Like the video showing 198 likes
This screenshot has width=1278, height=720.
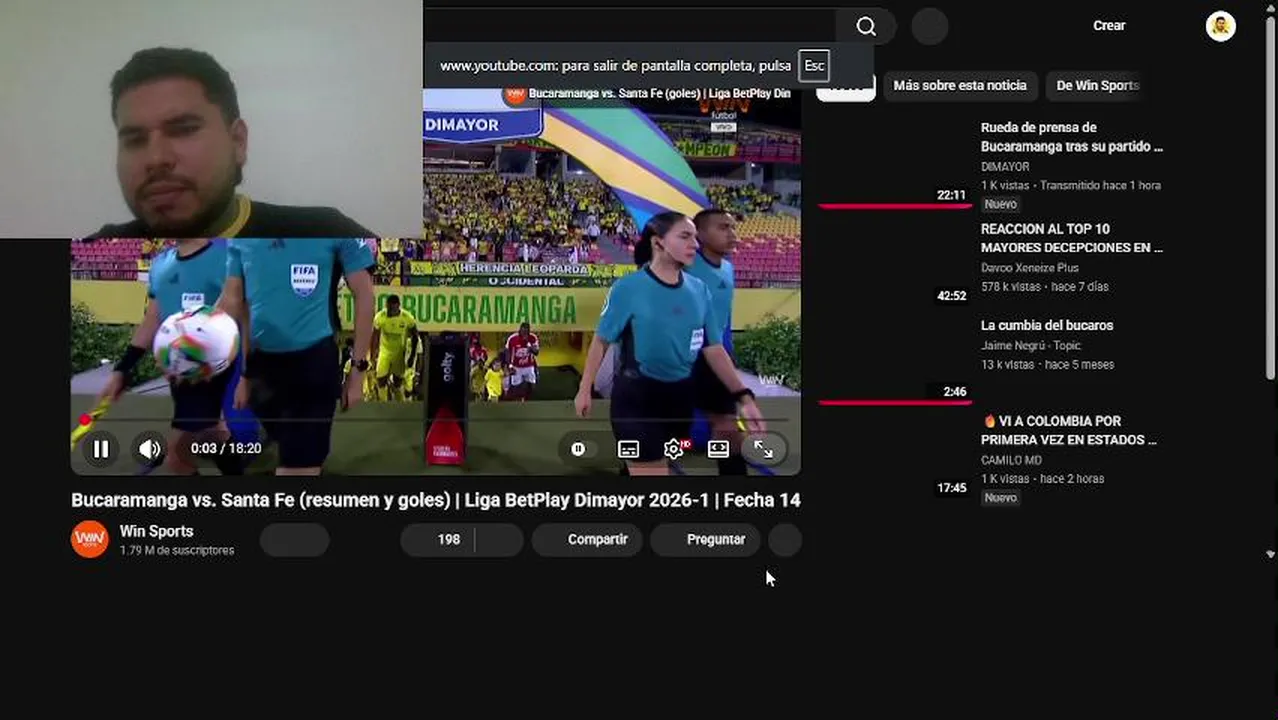[x=437, y=540]
